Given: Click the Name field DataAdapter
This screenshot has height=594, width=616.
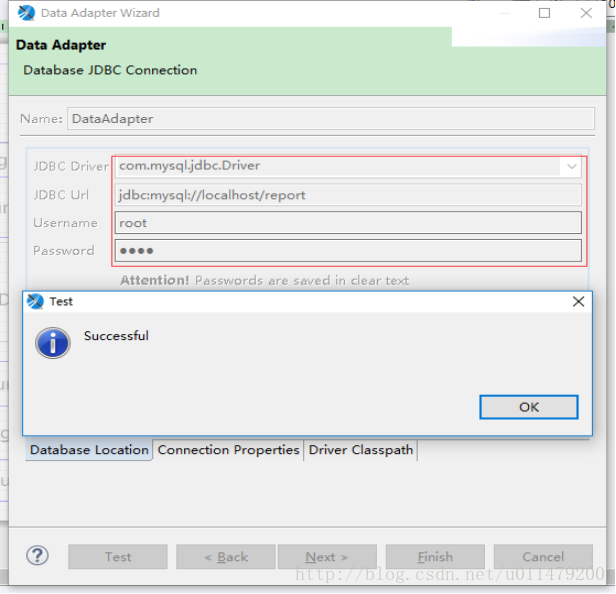Looking at the screenshot, I should (331, 119).
